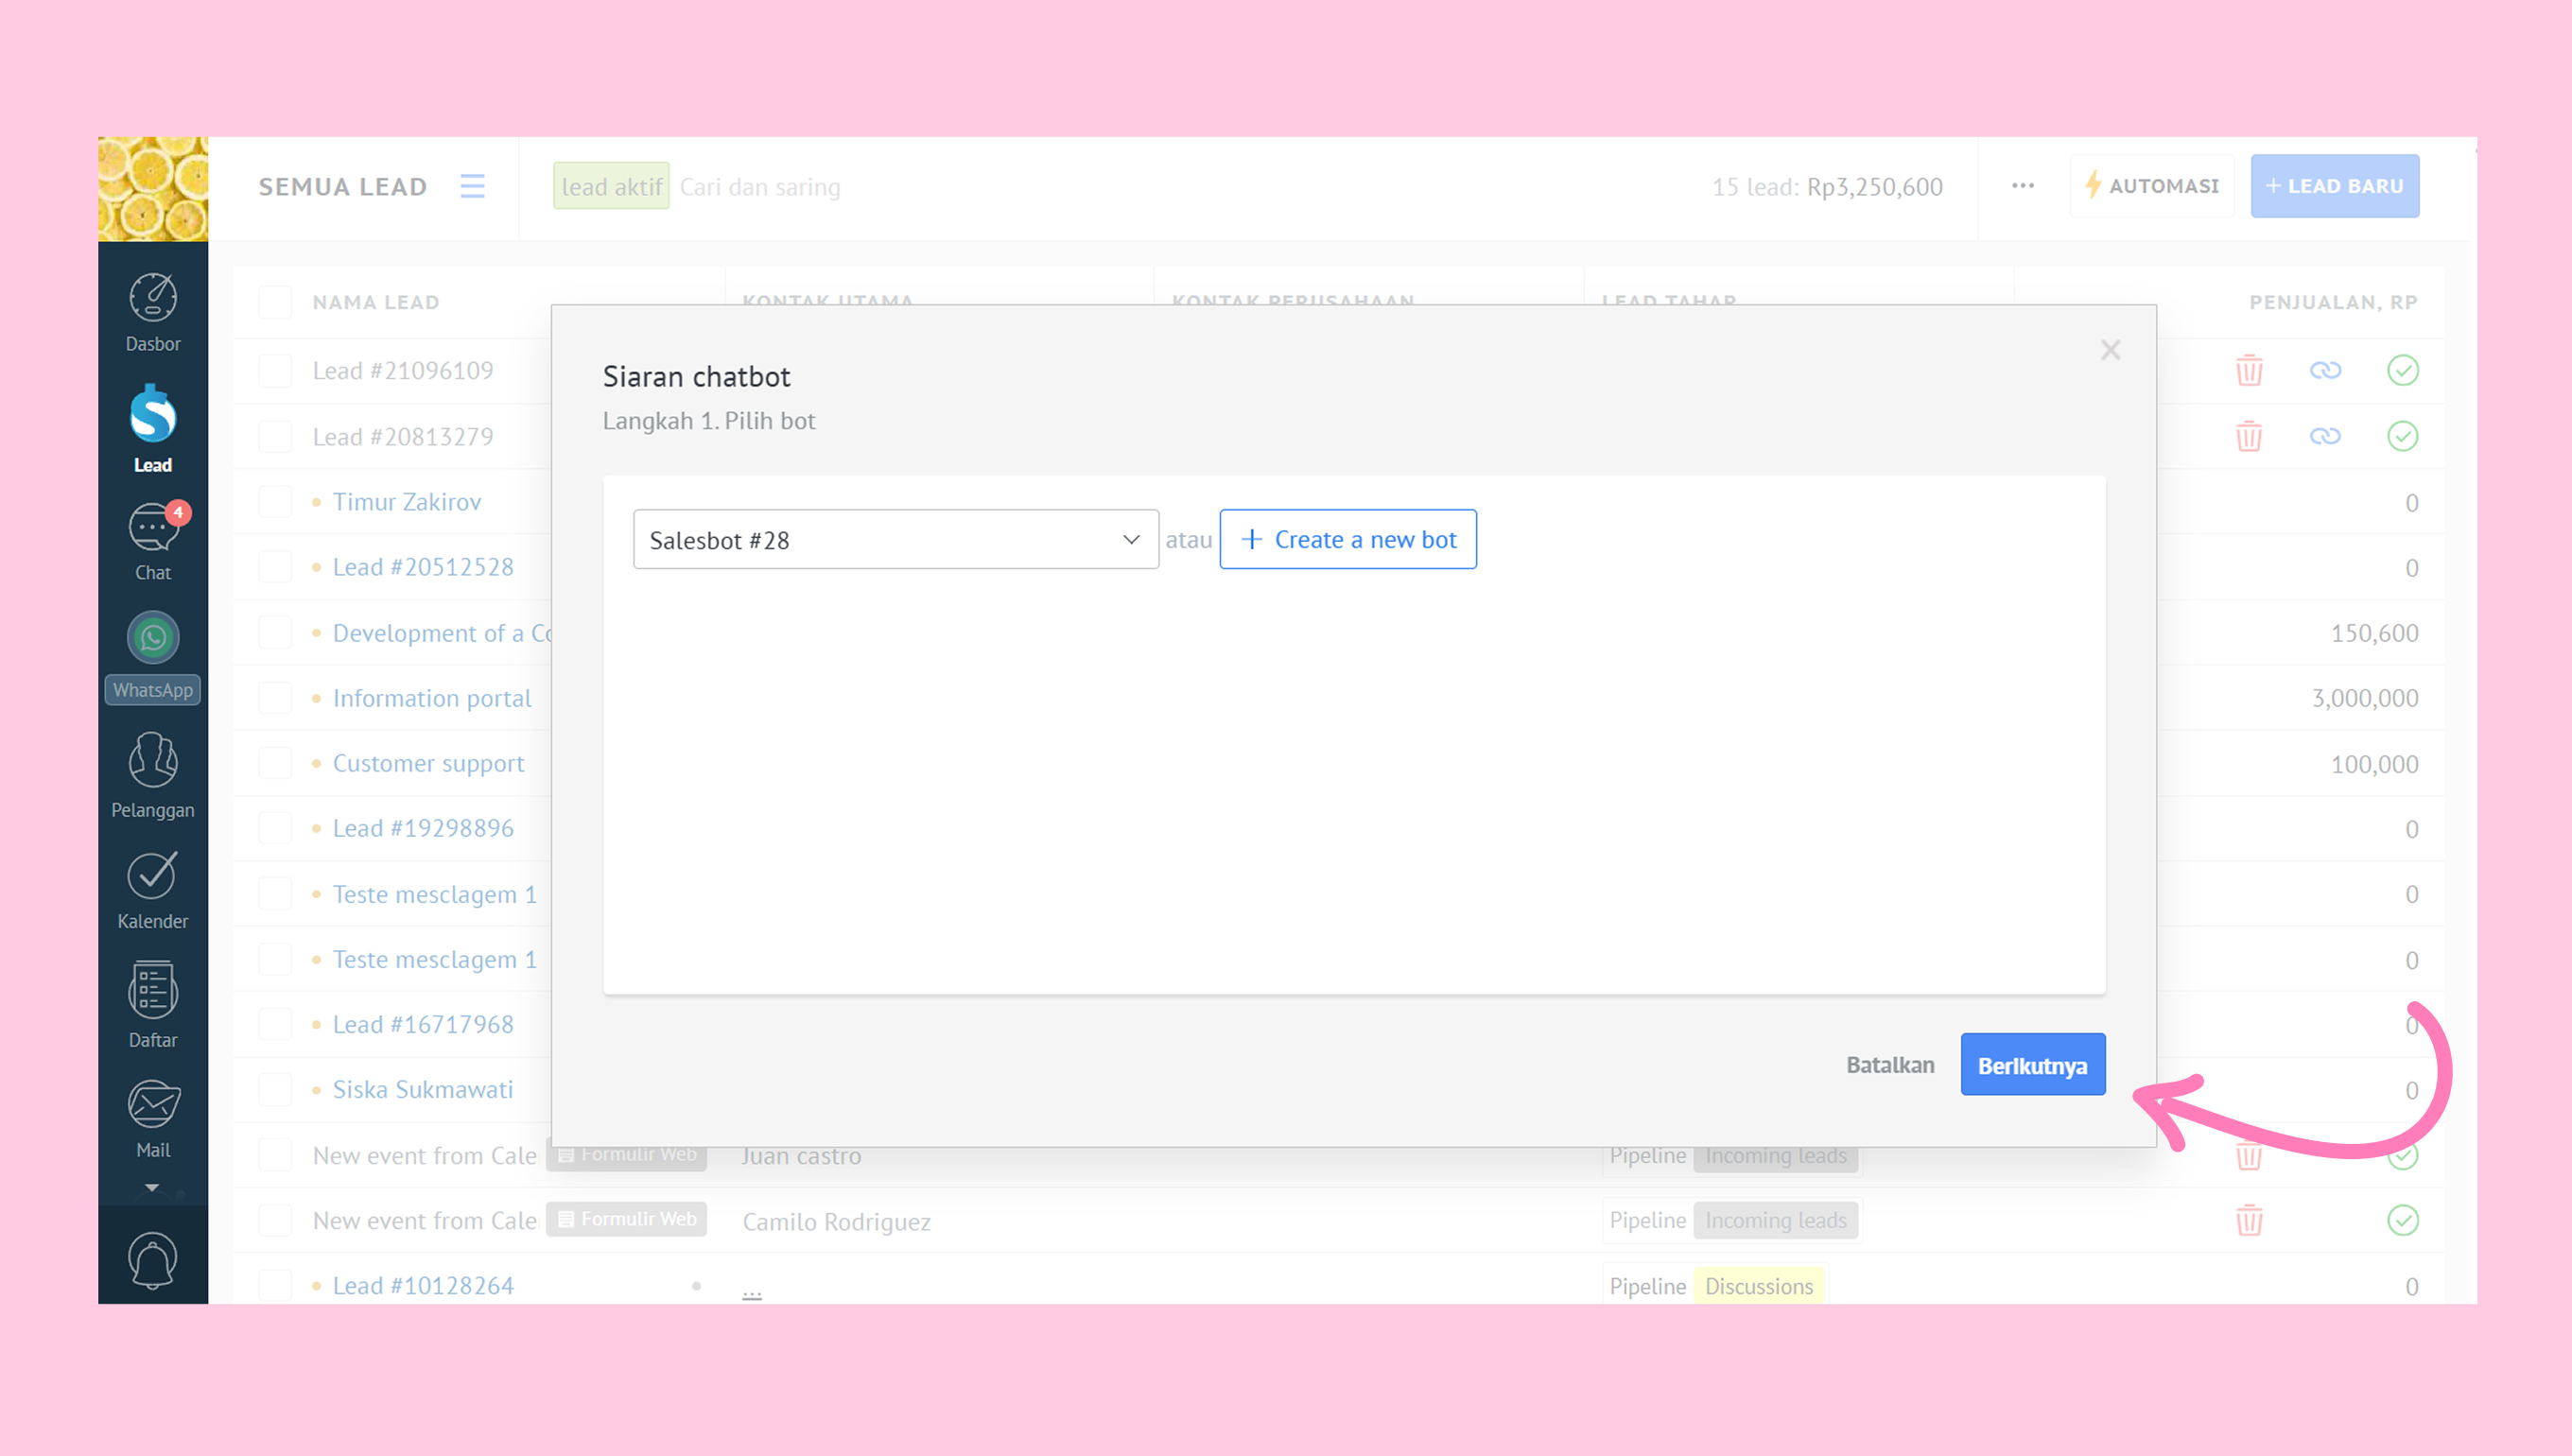2572x1456 pixels.
Task: Open the three-dot more options menu
Action: pos(2022,186)
